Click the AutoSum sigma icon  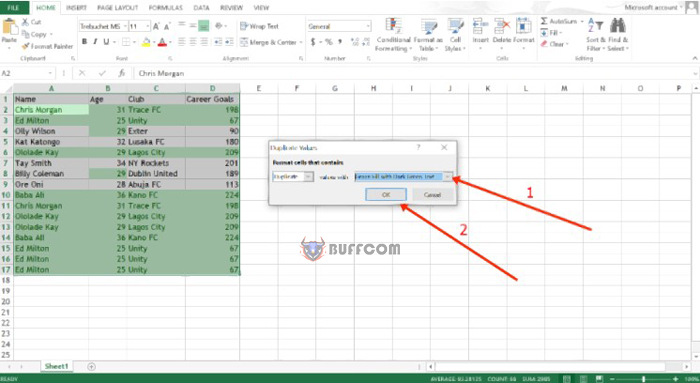click(x=544, y=21)
